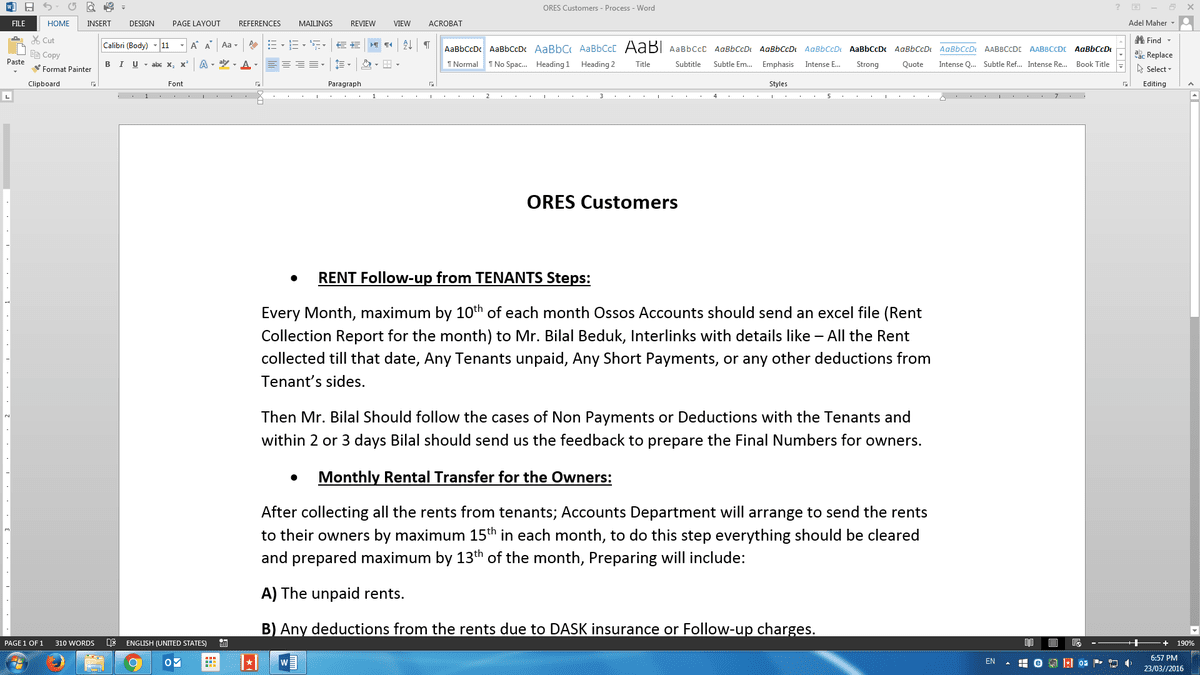Toggle Bold formatting
Image resolution: width=1200 pixels, height=675 pixels.
click(107, 65)
